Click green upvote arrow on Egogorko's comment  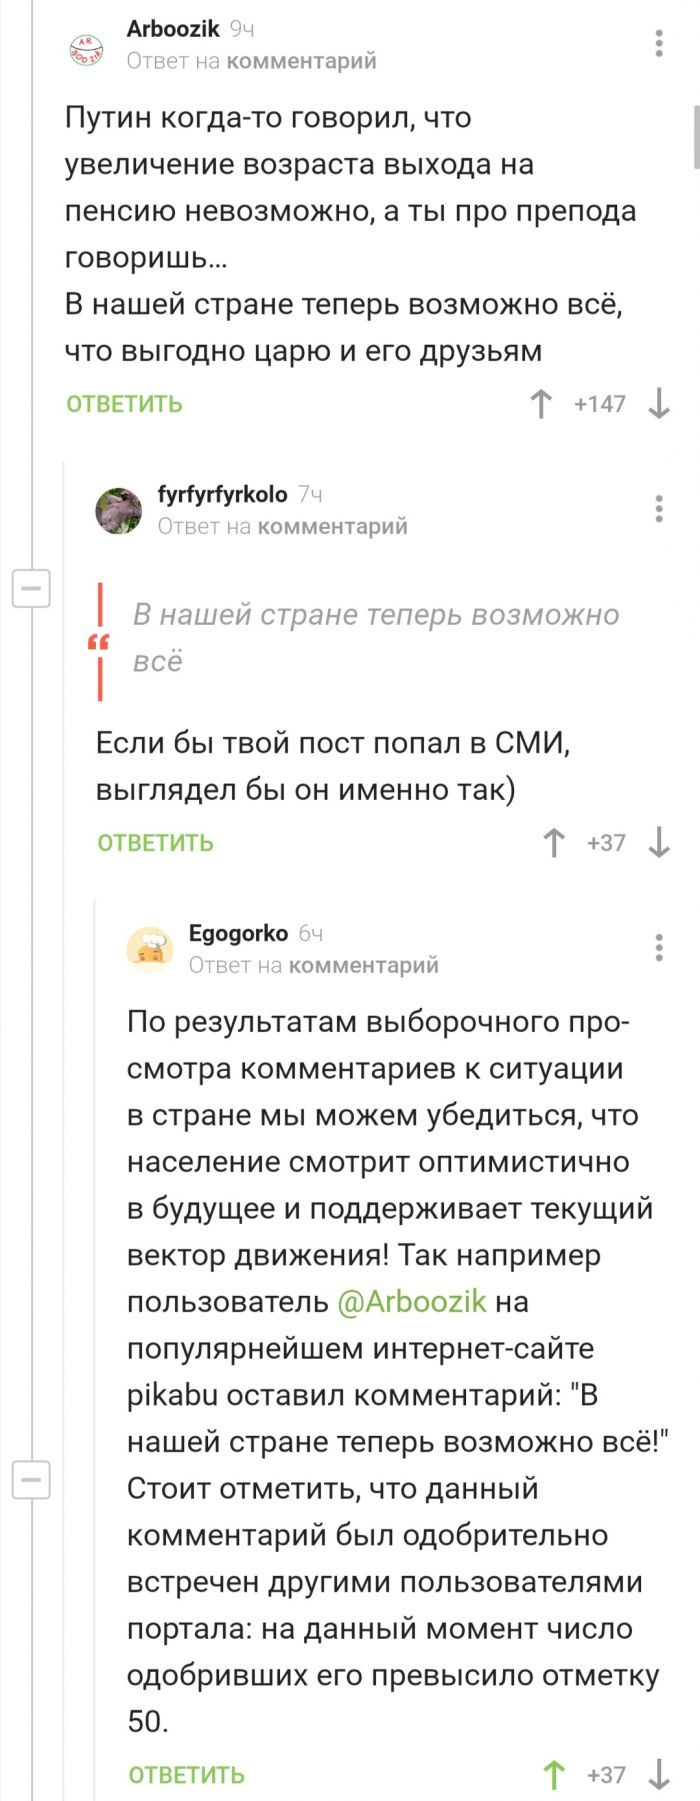pyautogui.click(x=554, y=1775)
